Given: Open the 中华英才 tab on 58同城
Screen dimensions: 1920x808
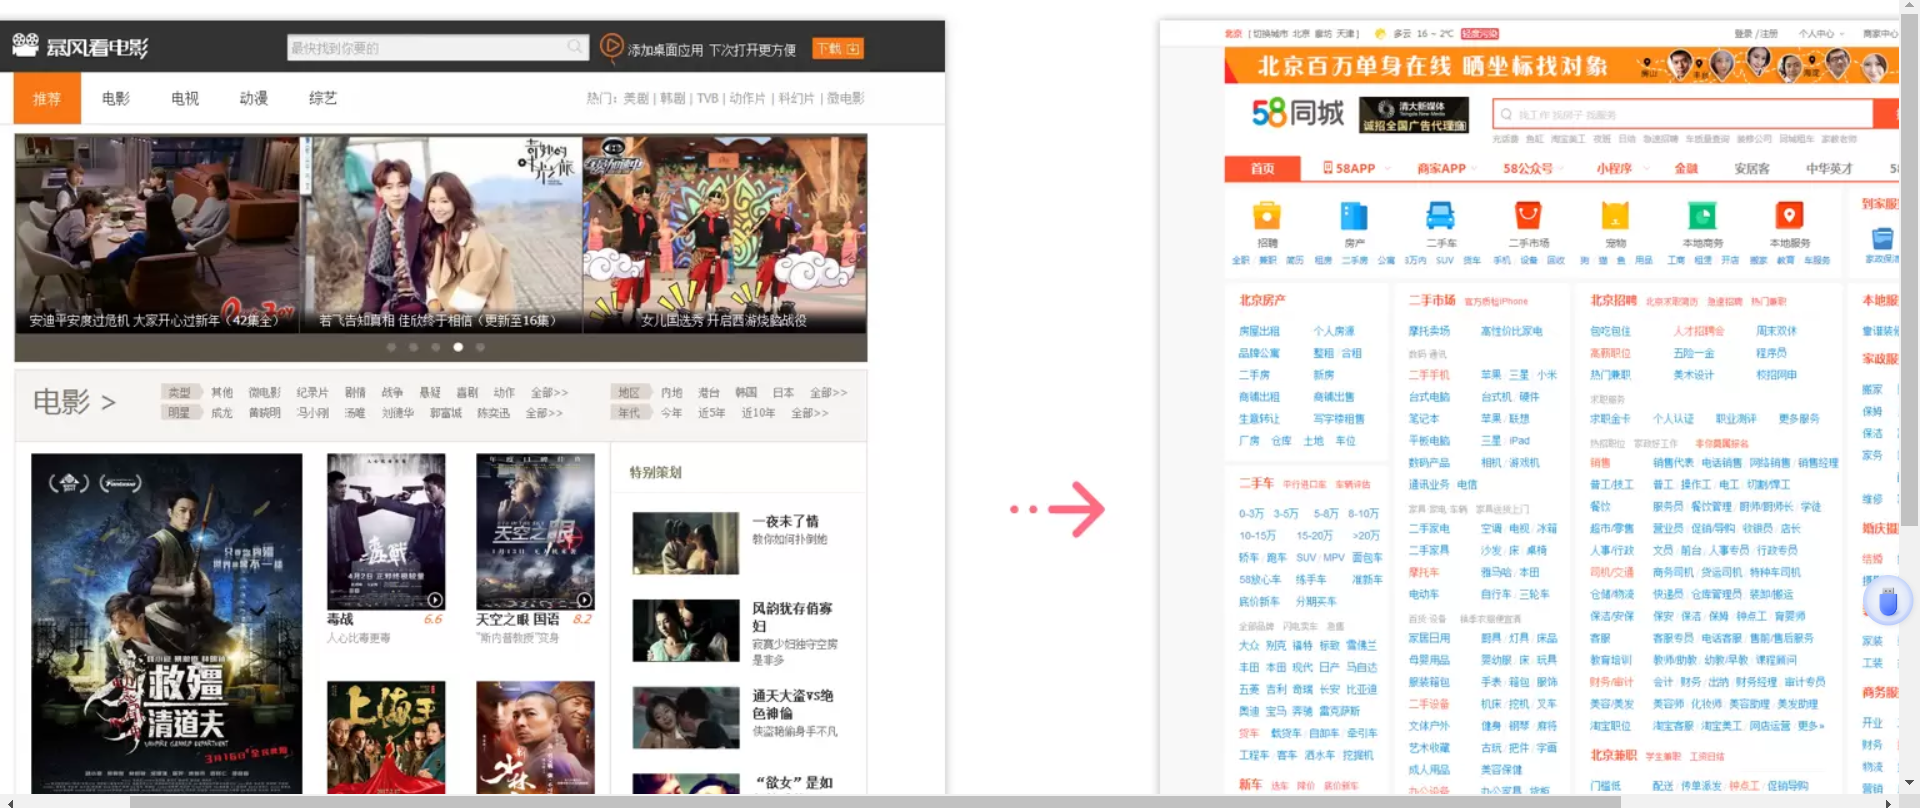Looking at the screenshot, I should pos(1829,168).
